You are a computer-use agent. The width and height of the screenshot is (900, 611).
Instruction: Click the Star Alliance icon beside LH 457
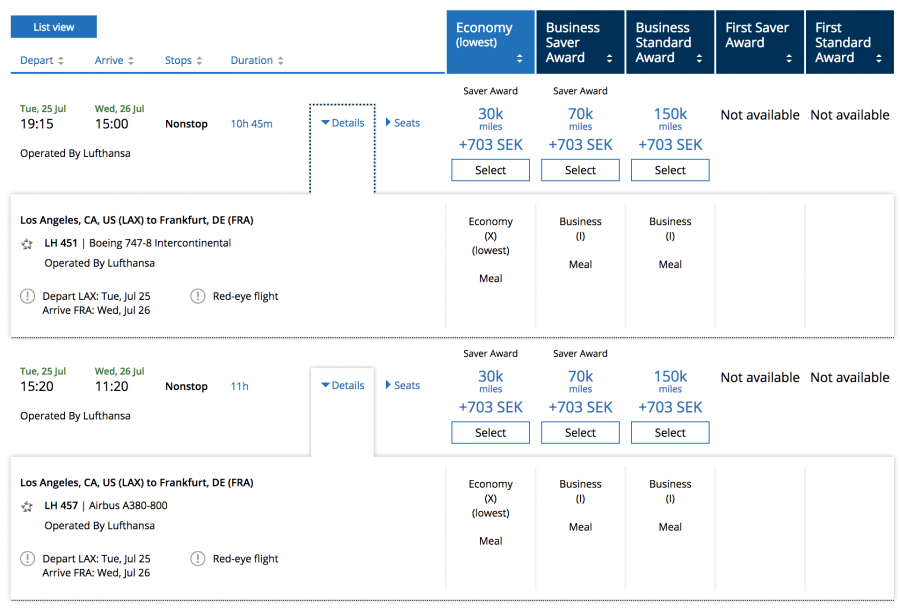(27, 507)
